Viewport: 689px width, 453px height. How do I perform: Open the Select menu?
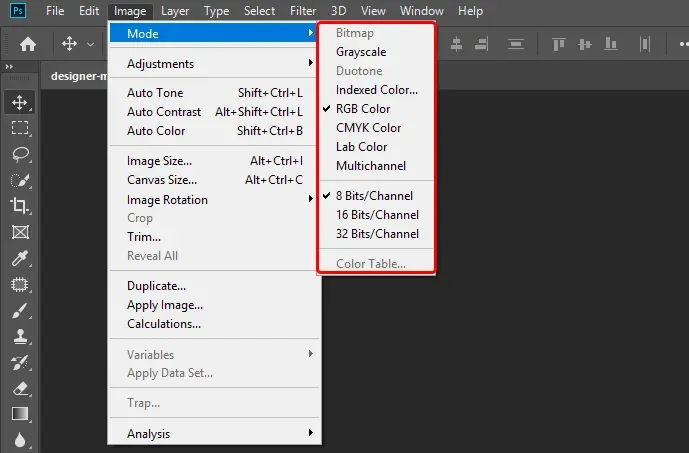click(259, 11)
